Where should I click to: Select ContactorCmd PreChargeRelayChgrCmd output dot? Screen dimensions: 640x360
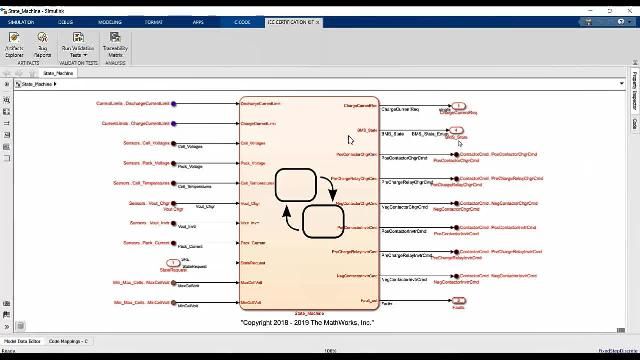point(456,179)
